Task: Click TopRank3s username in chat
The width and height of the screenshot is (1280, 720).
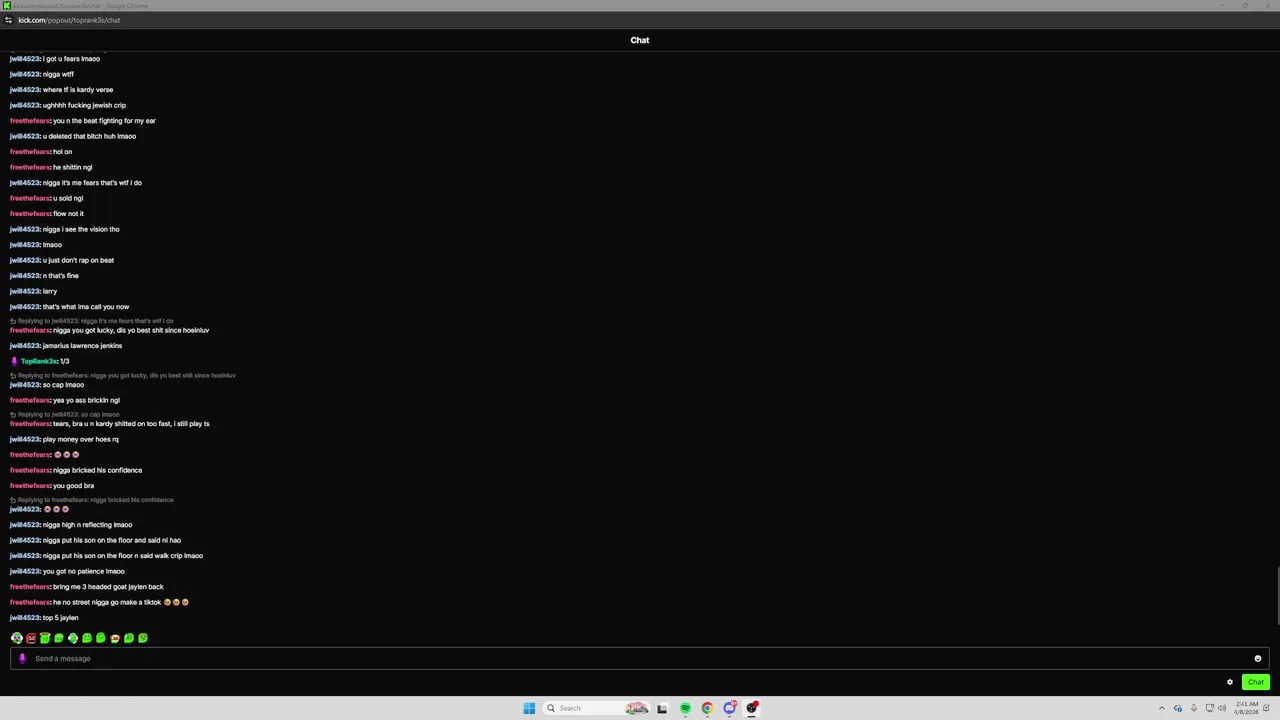Action: tap(39, 361)
